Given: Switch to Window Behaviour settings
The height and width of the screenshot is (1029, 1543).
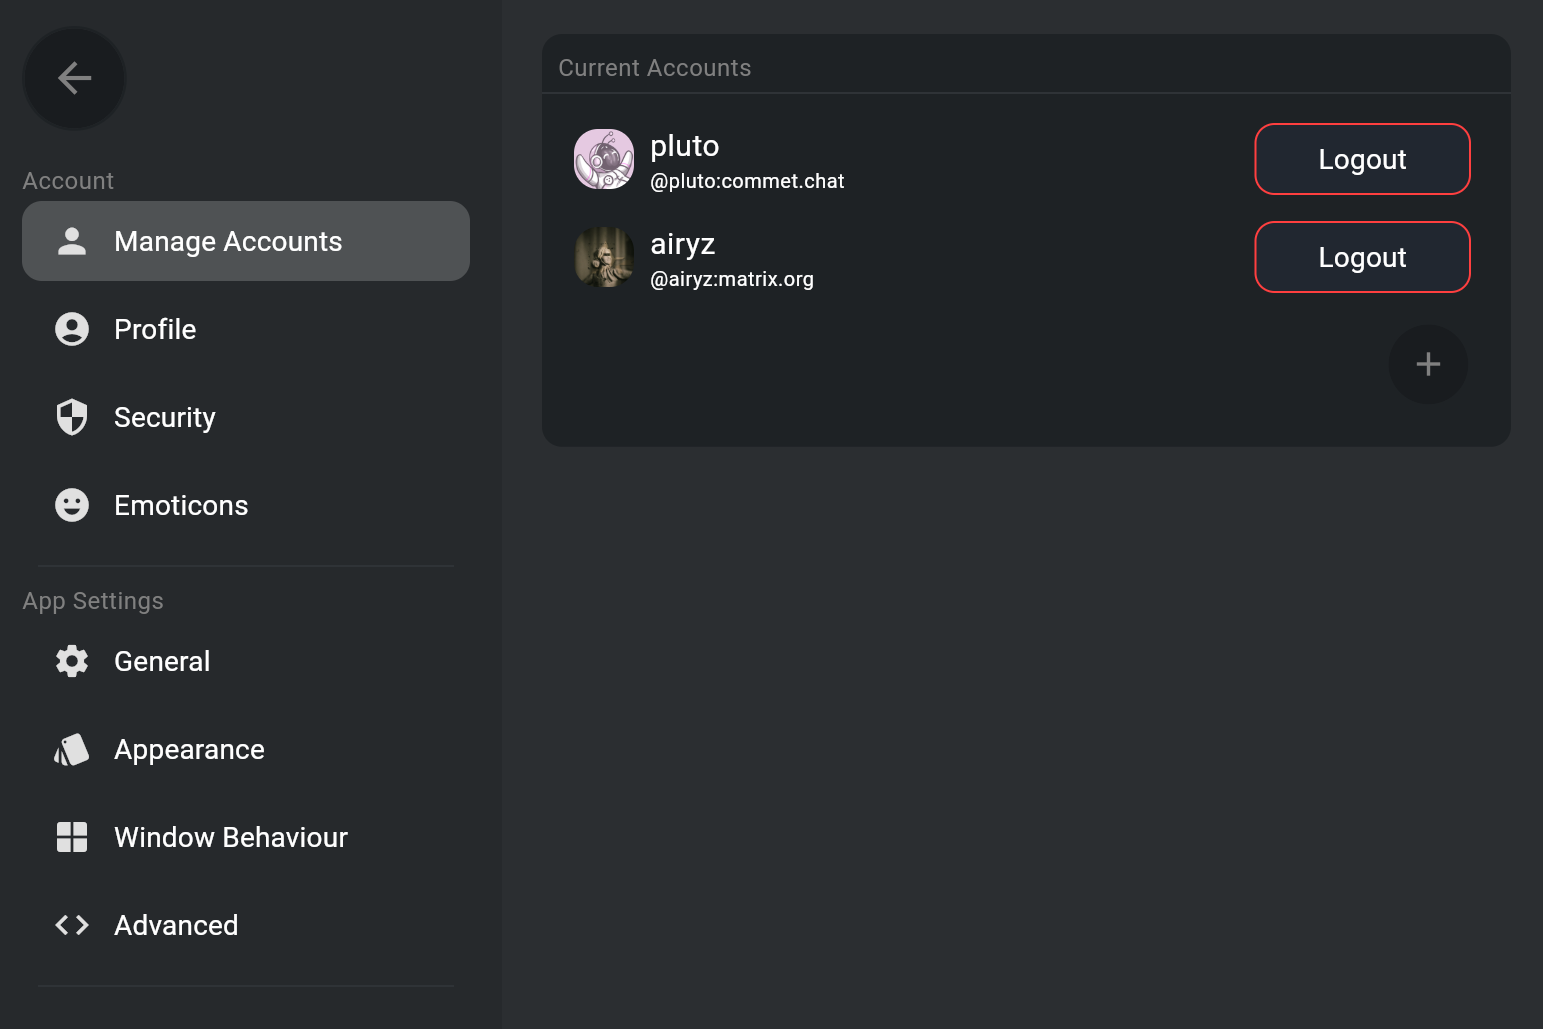Looking at the screenshot, I should click(x=231, y=837).
